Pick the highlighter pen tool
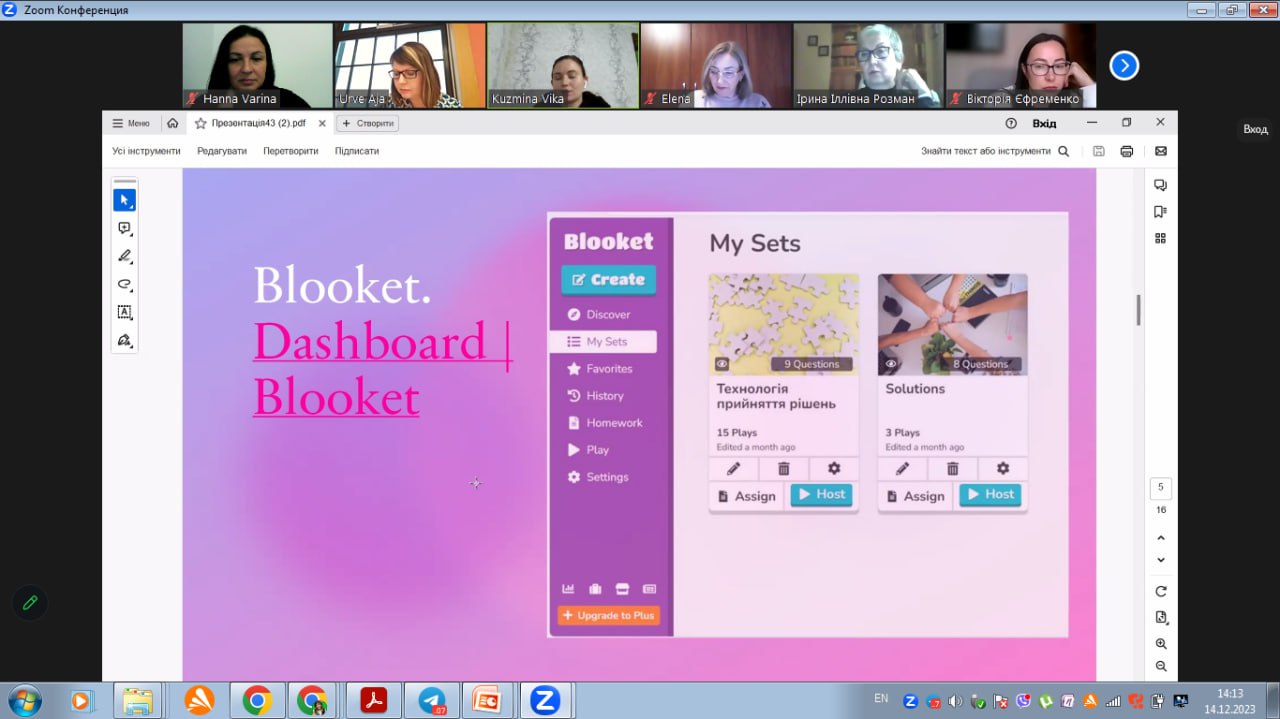This screenshot has height=719, width=1280. coord(124,256)
